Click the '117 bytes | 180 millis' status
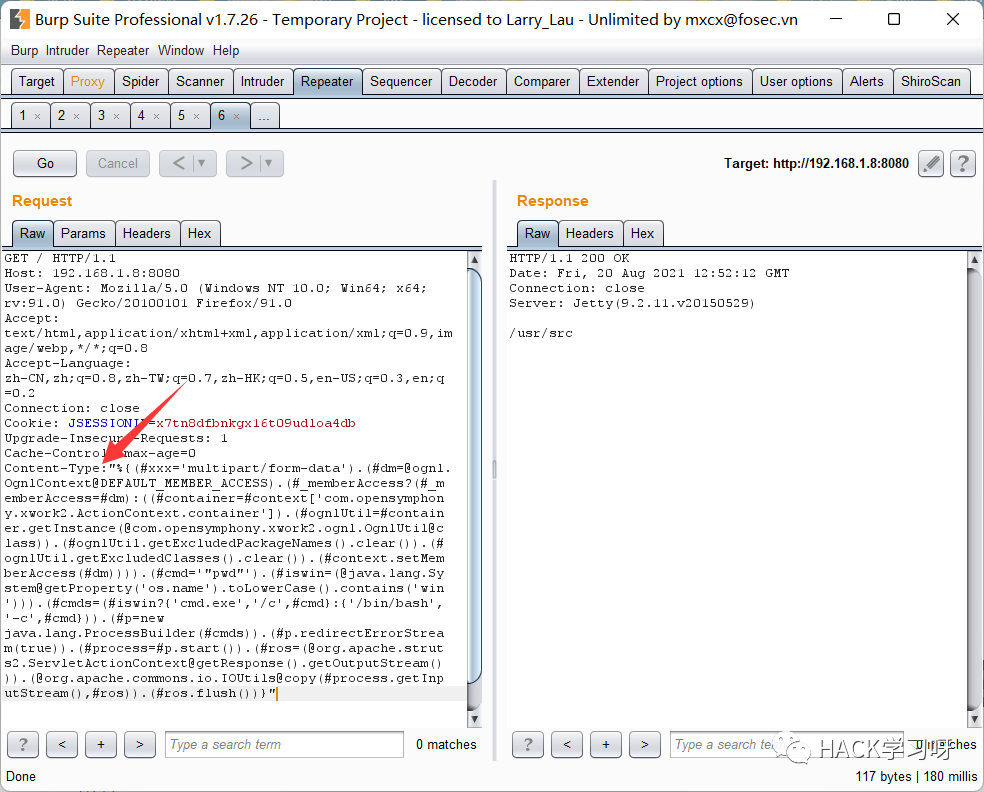This screenshot has height=792, width=984. pos(916,776)
